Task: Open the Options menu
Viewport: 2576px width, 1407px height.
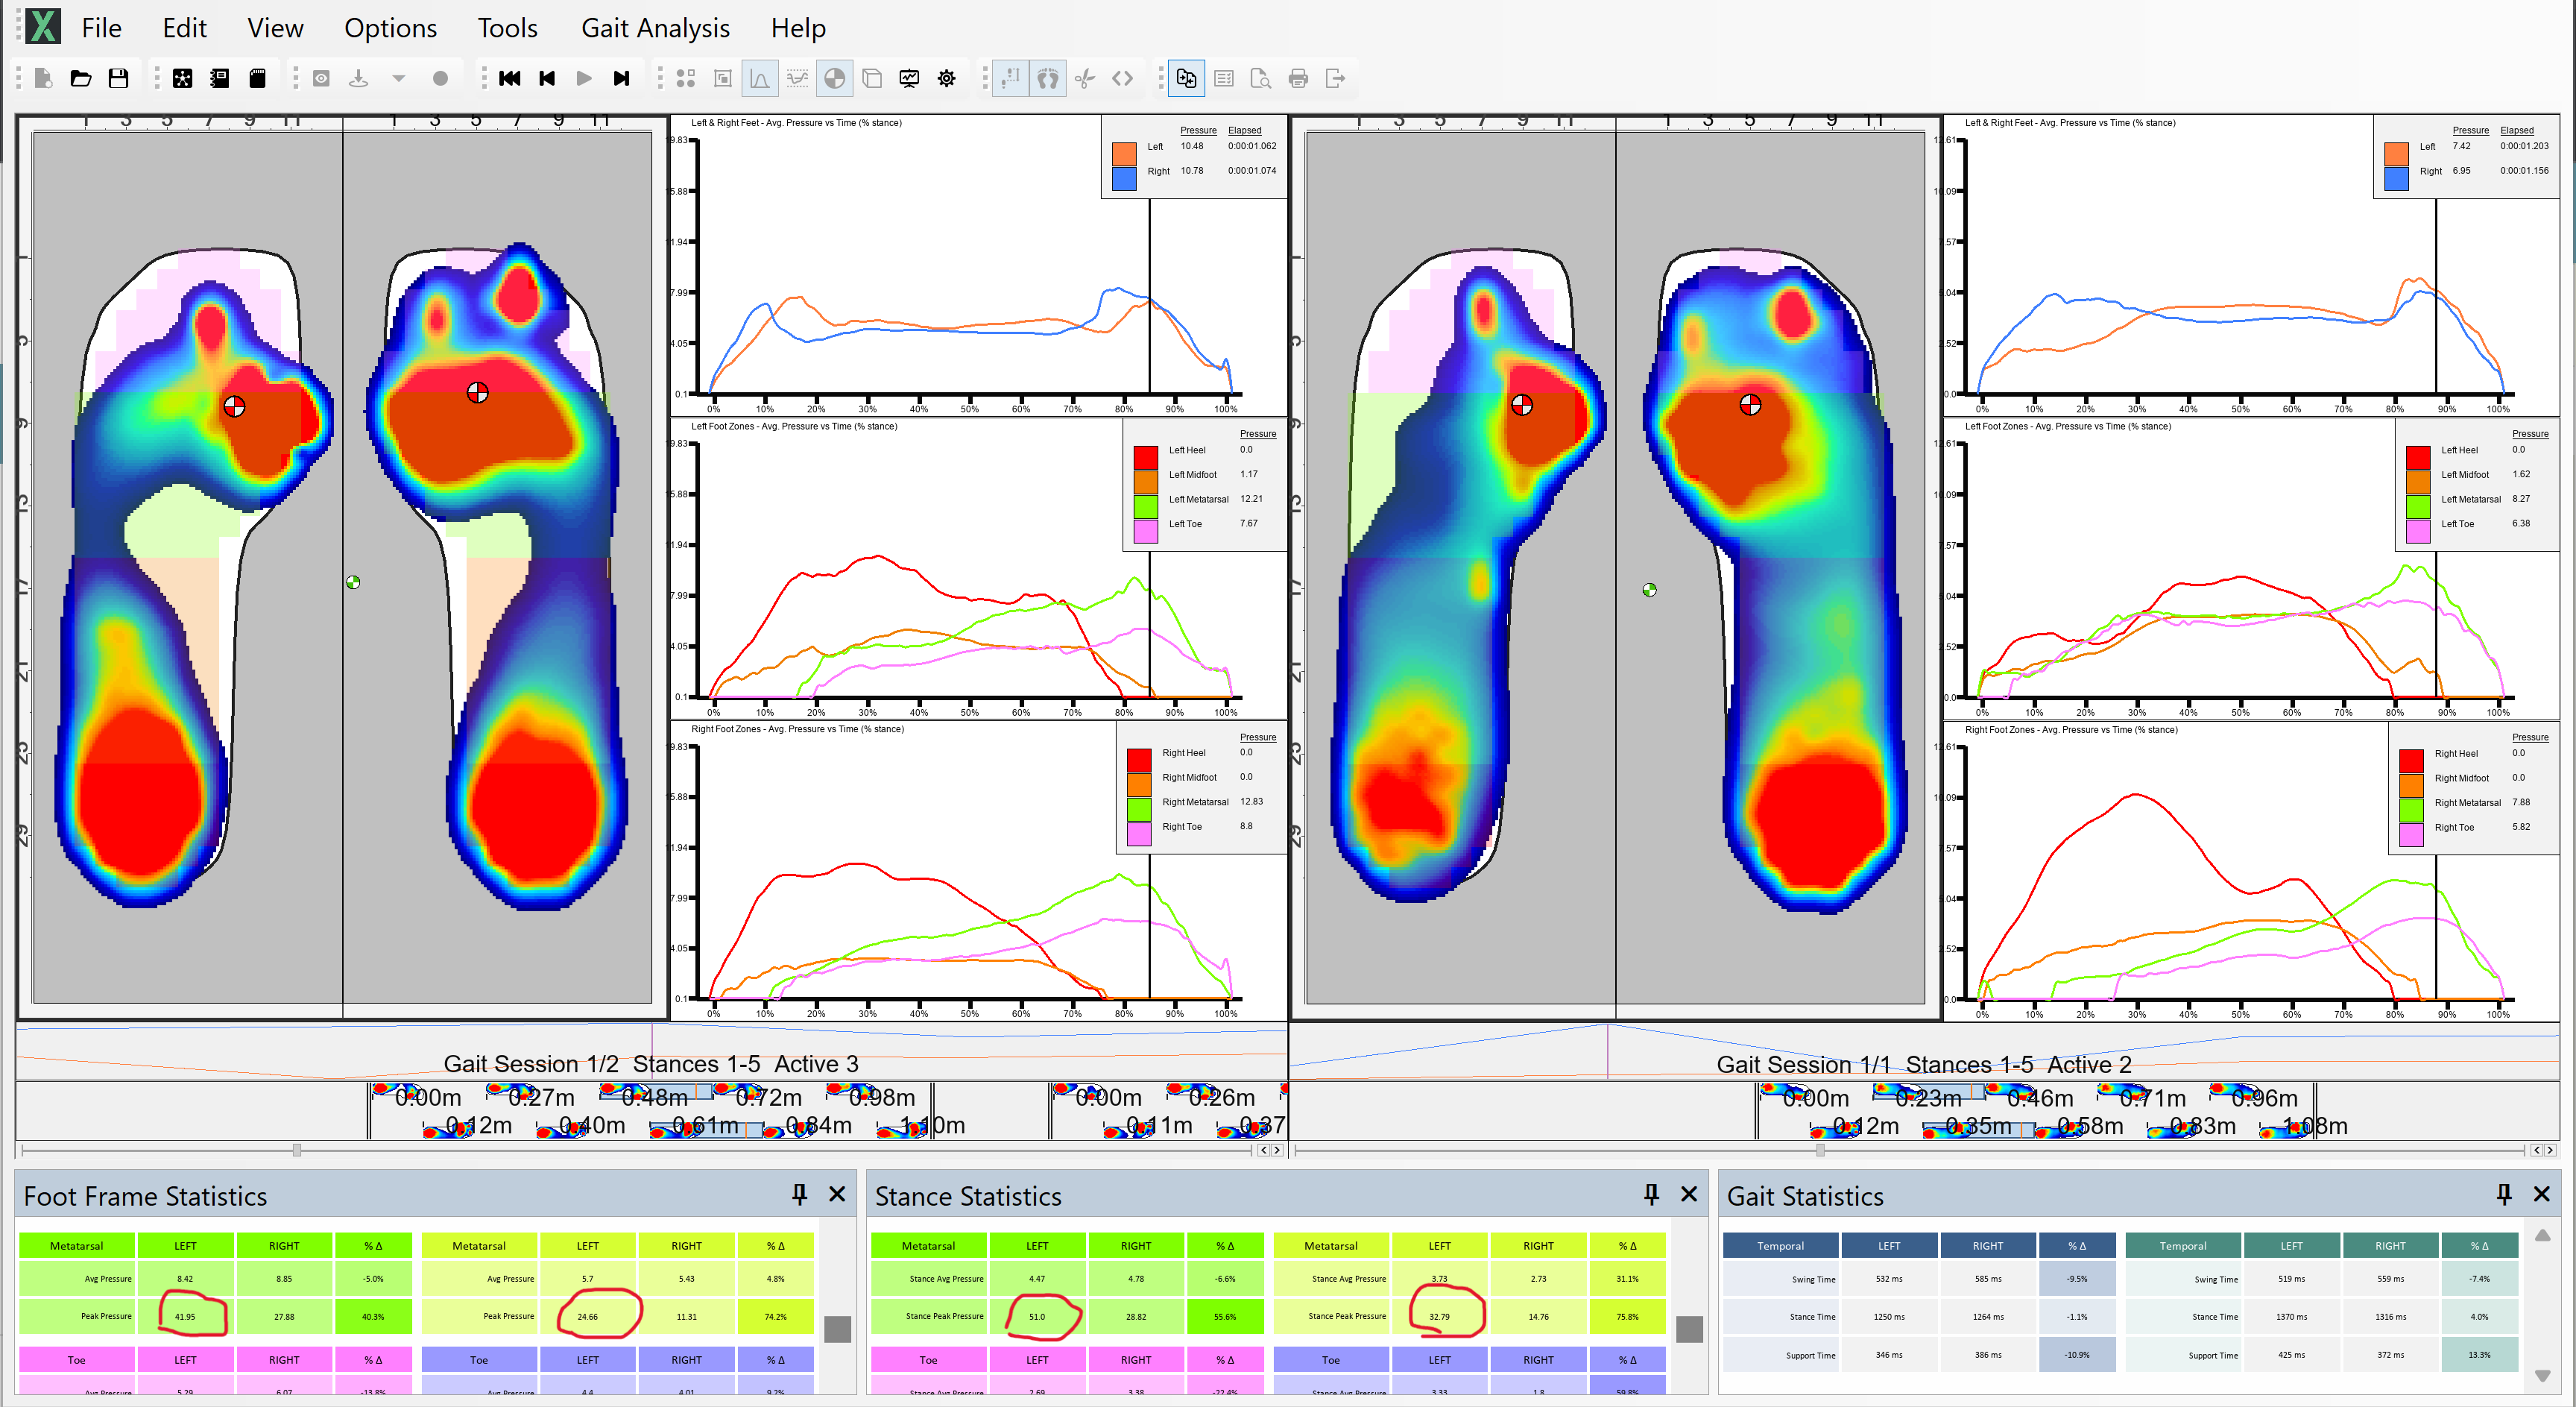Action: click(x=390, y=28)
